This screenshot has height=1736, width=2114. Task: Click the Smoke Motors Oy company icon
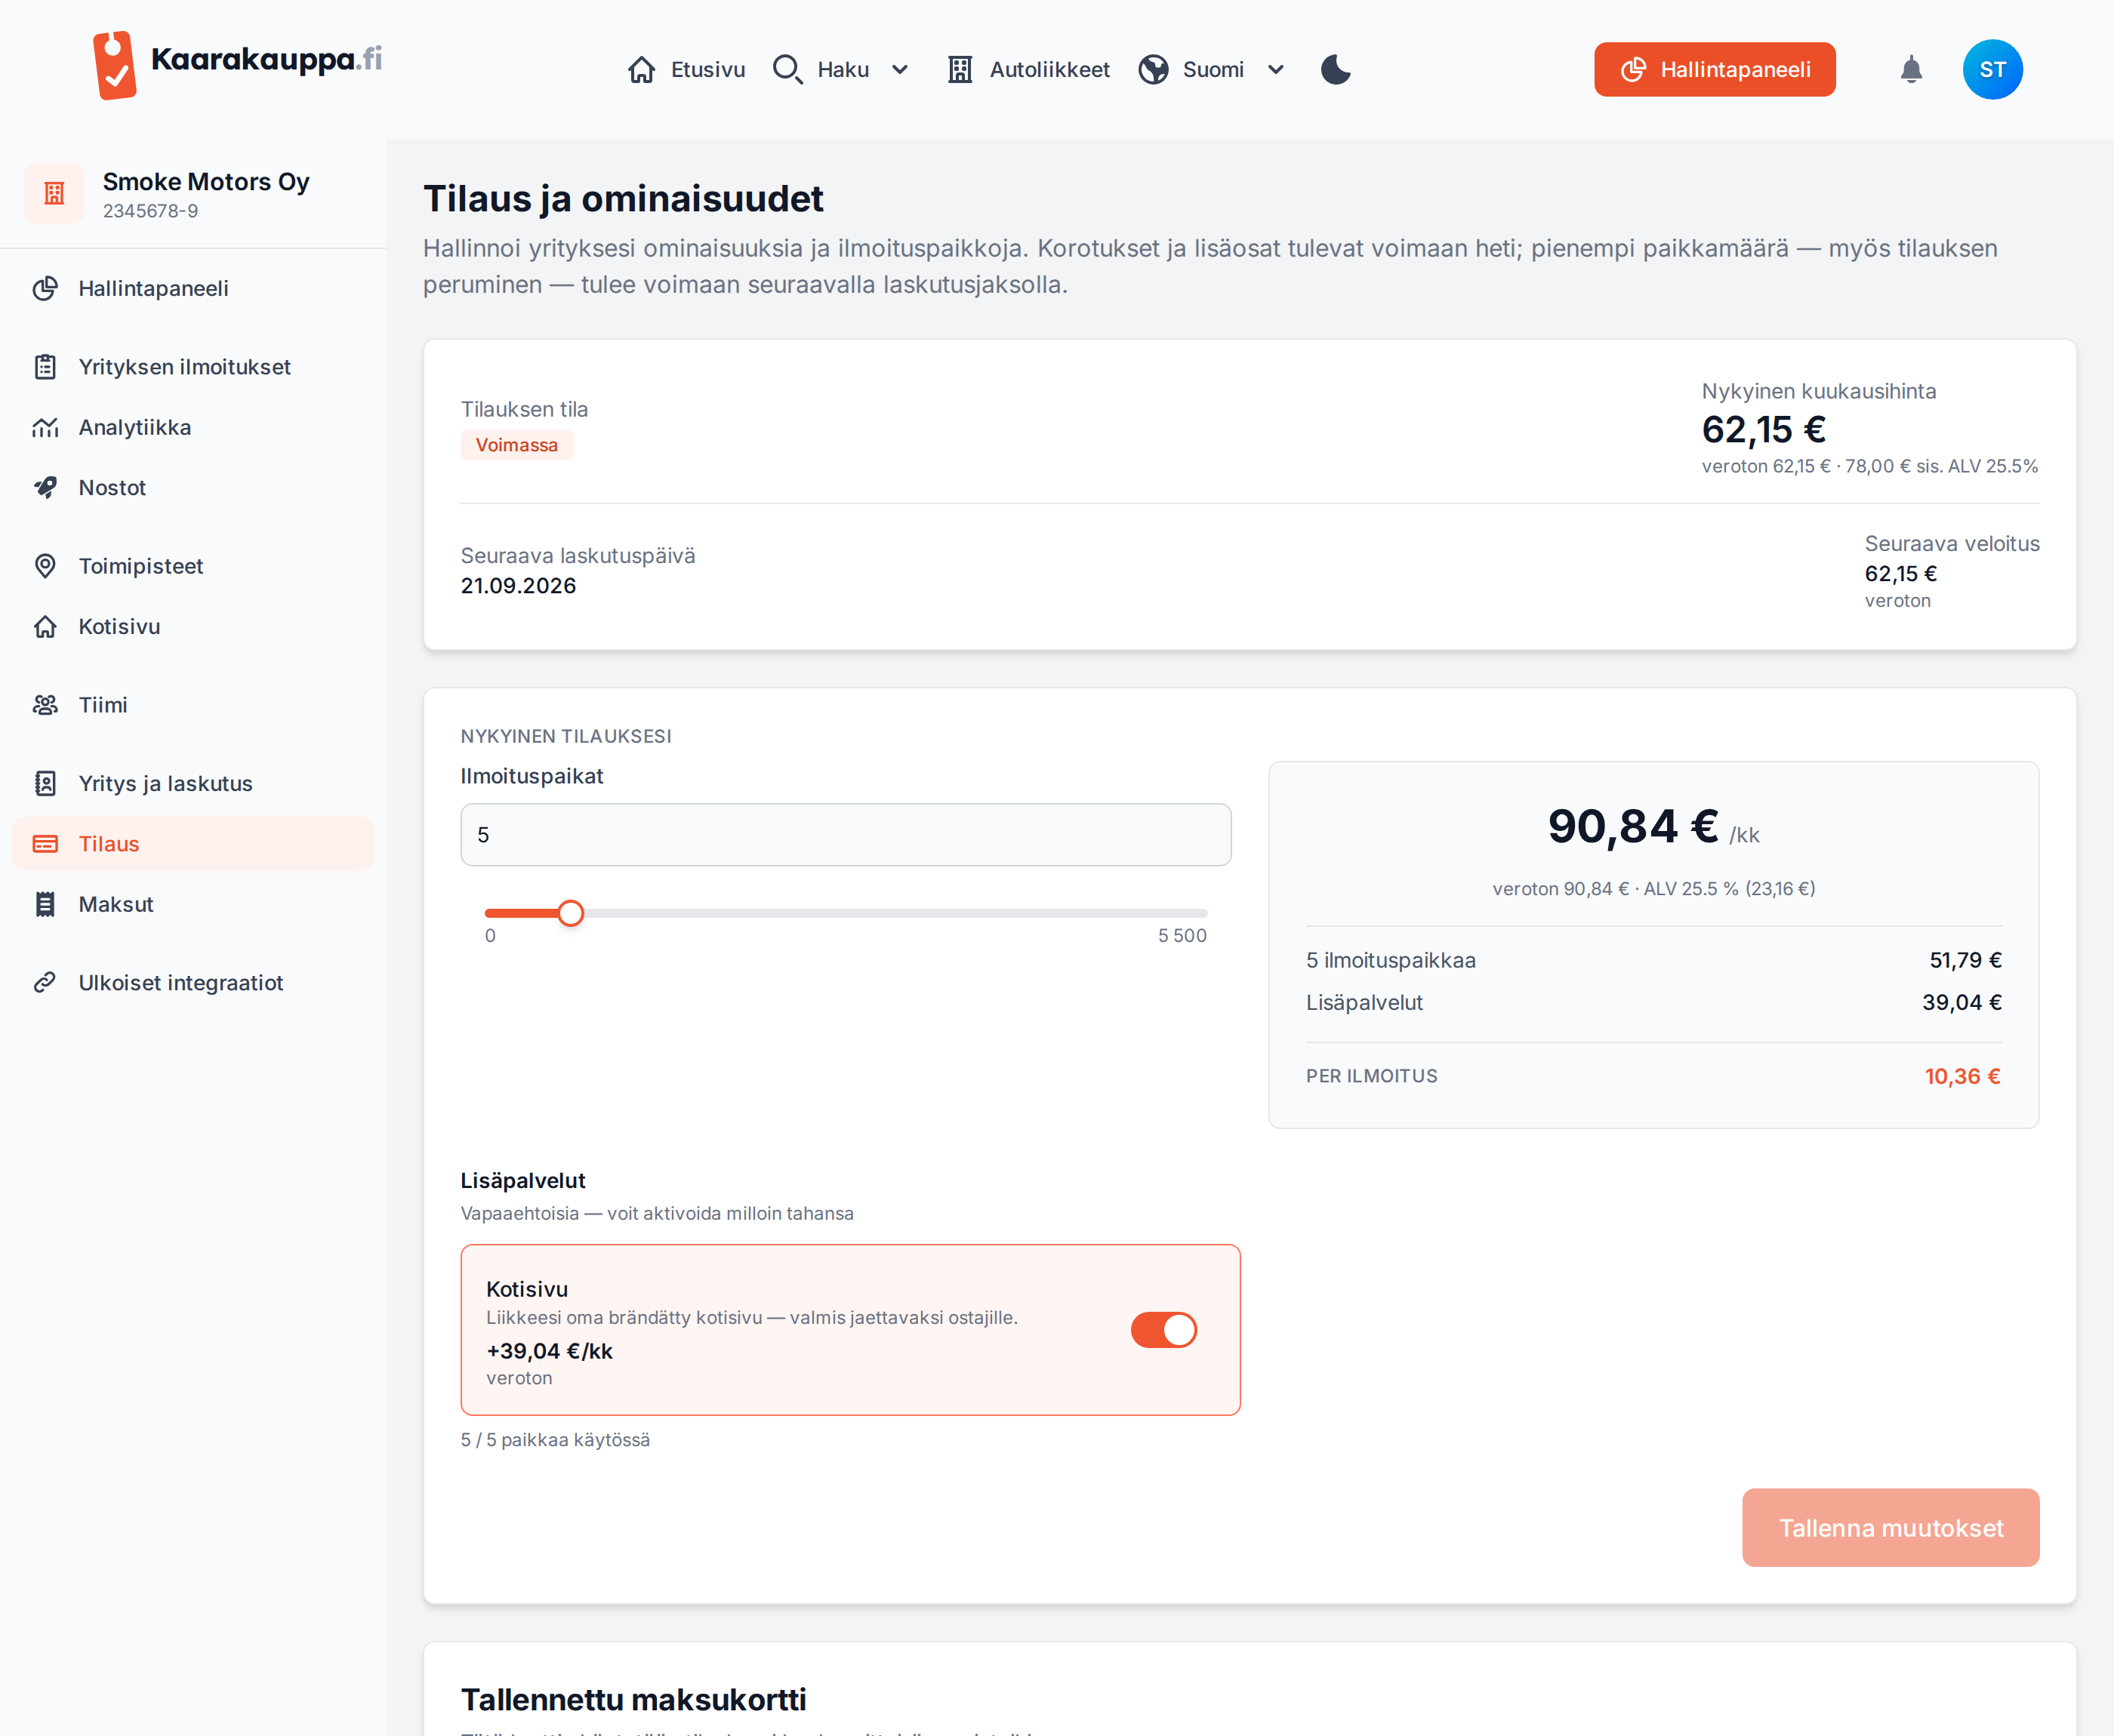click(x=54, y=193)
